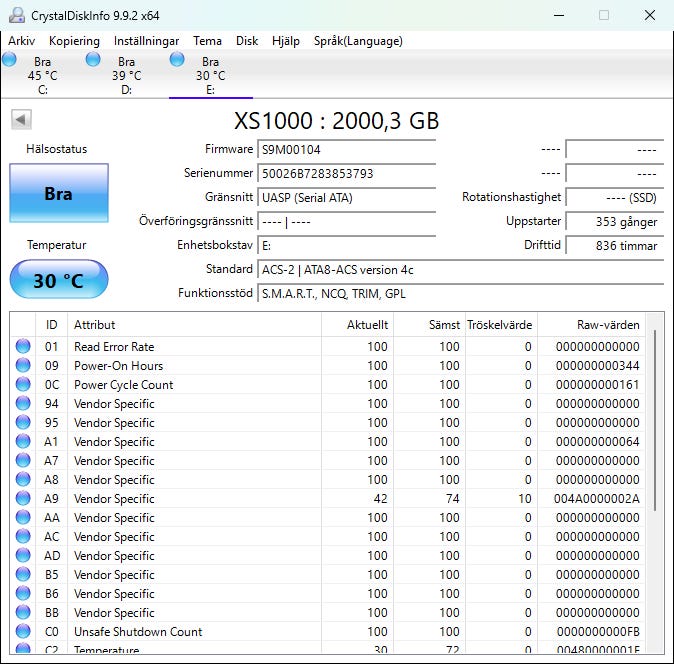Switch to the C: drive tab at 45 °C
This screenshot has height=664, width=674.
point(43,75)
